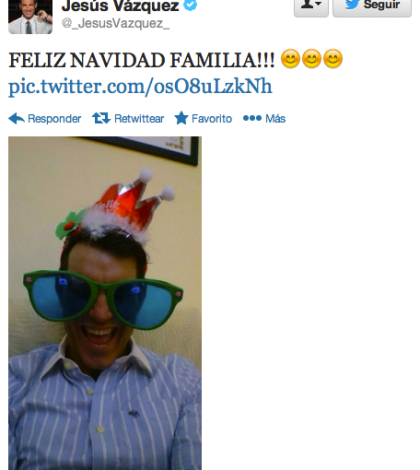Mark the tweet via the Favorito label
The height and width of the screenshot is (470, 420).
[x=212, y=118]
